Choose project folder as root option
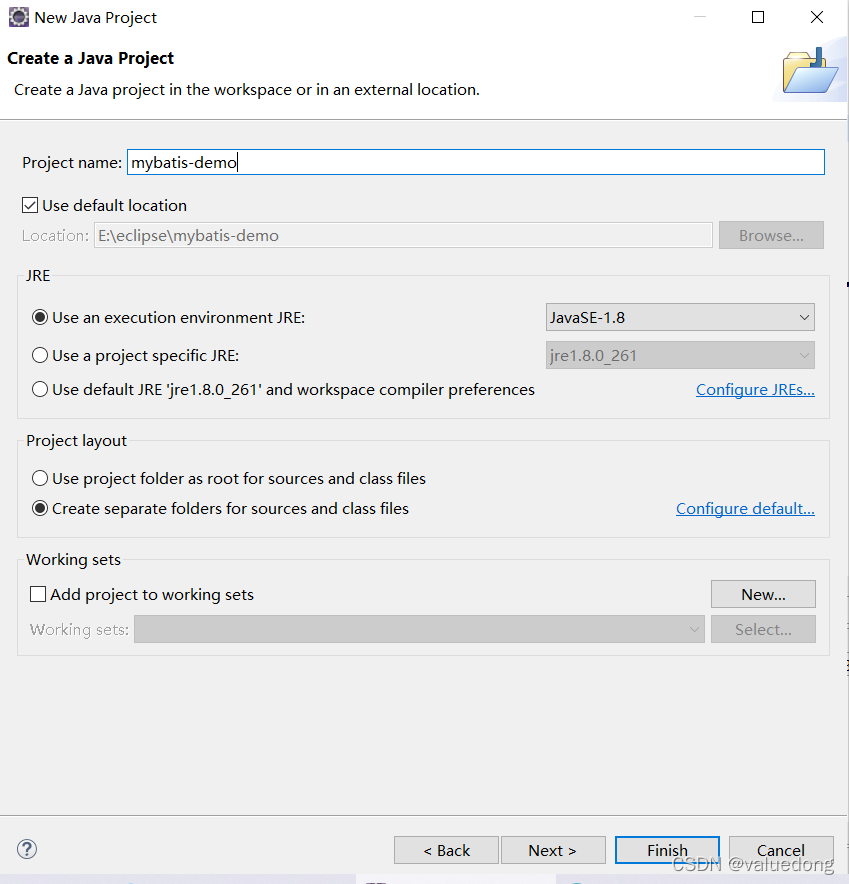The width and height of the screenshot is (849, 884). (x=40, y=478)
